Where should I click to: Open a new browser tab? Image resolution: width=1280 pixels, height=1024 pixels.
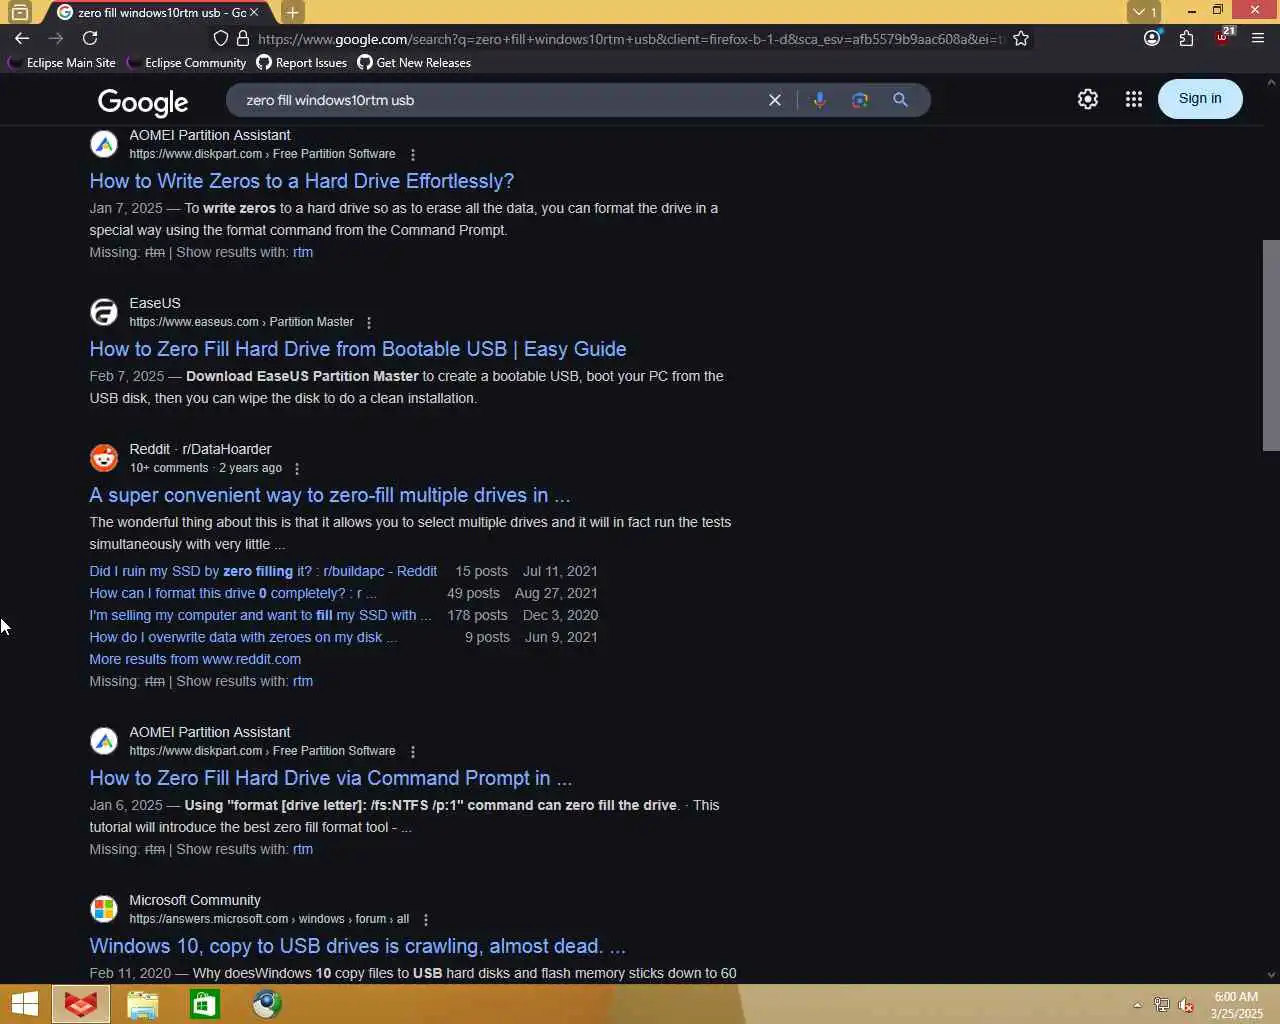[292, 12]
